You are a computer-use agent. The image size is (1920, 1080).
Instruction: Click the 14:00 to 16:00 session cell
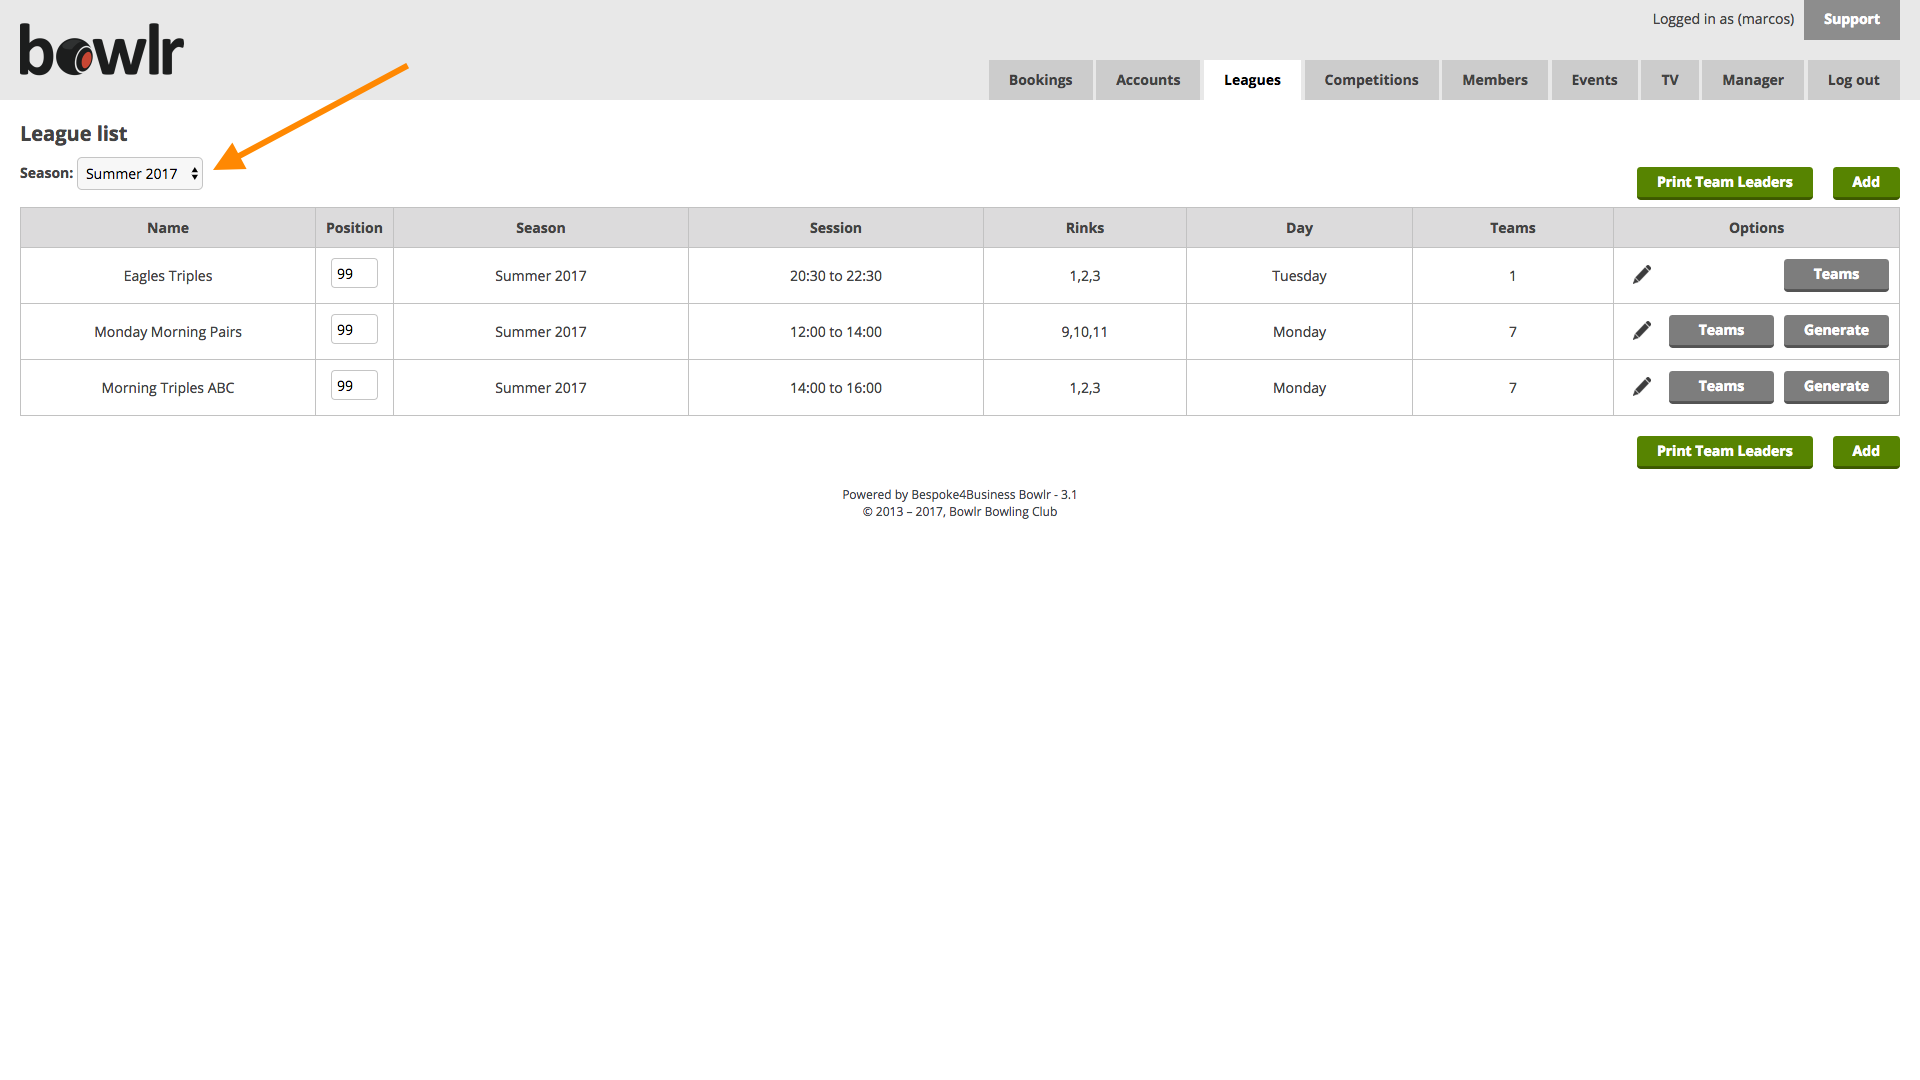[x=836, y=388]
